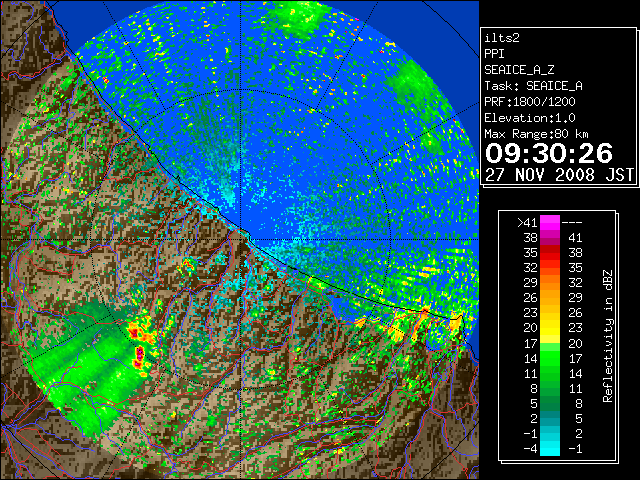Click the vertical 'Reflectivity in dBZ' label

tap(608, 336)
